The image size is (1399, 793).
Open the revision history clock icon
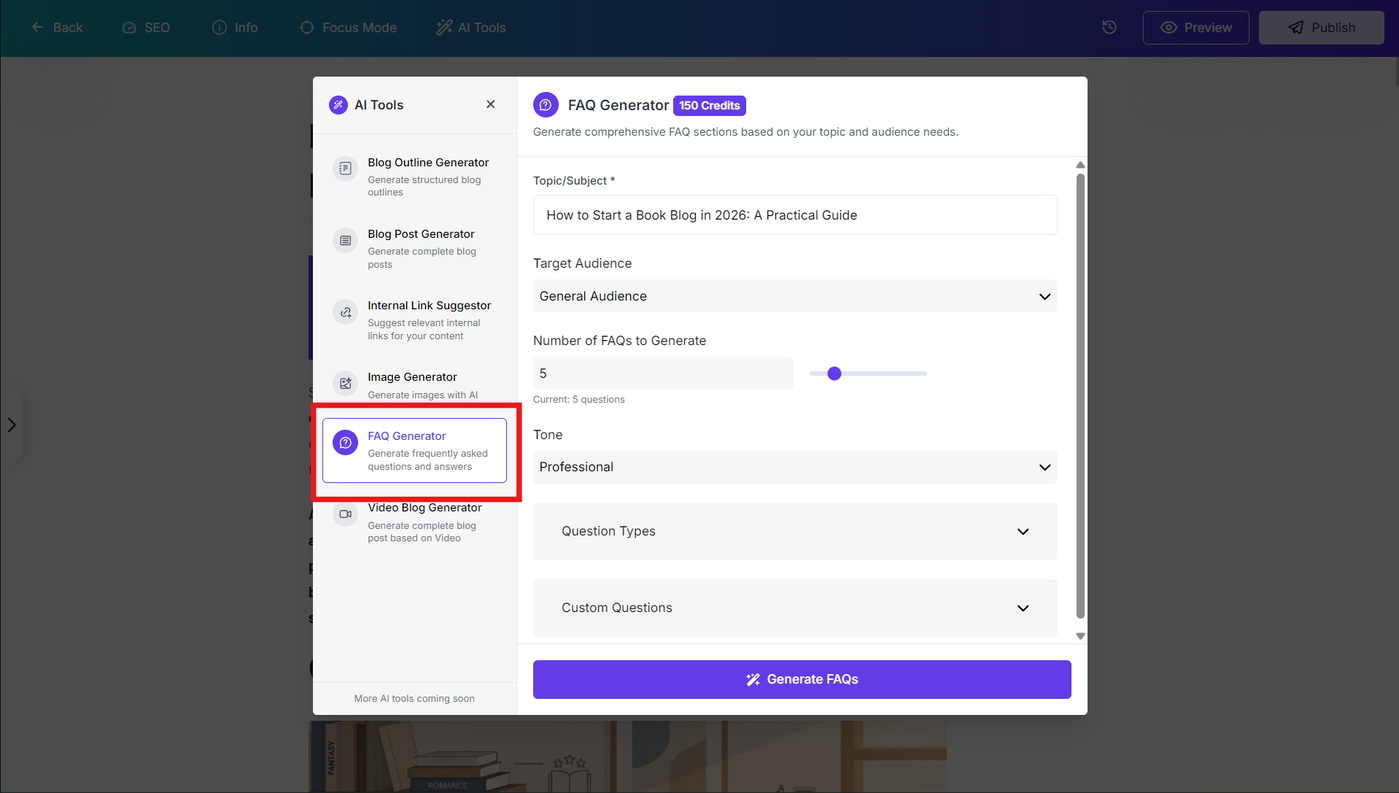click(x=1109, y=28)
